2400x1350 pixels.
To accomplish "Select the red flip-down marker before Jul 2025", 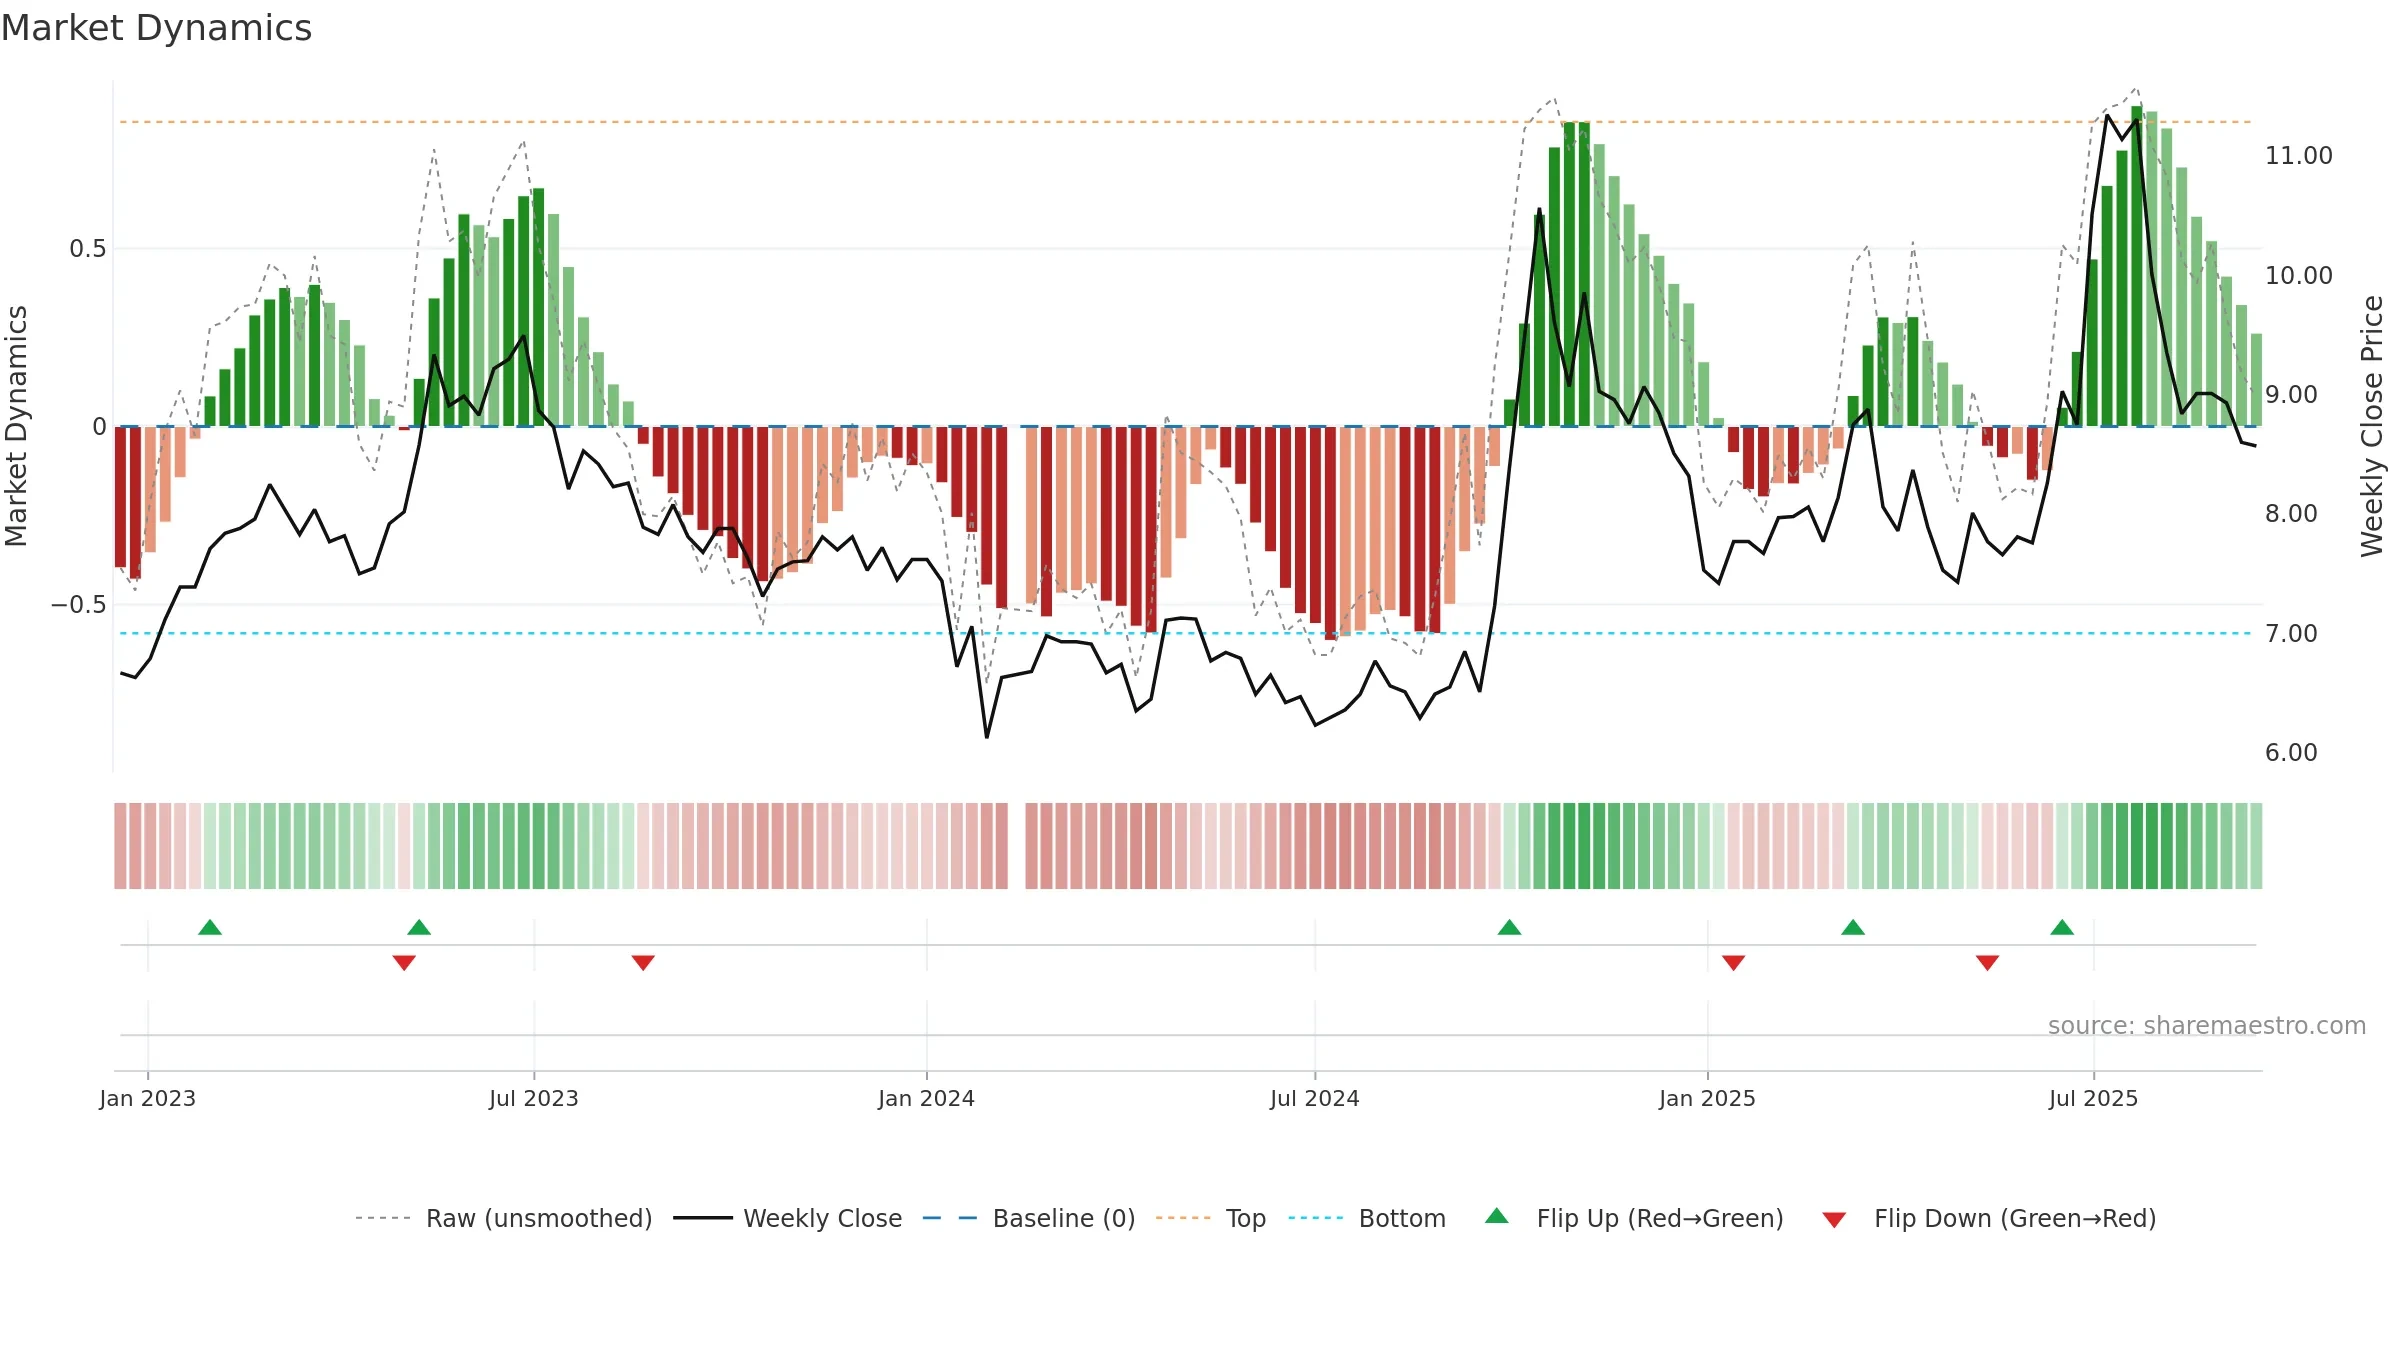I will pos(1987,962).
